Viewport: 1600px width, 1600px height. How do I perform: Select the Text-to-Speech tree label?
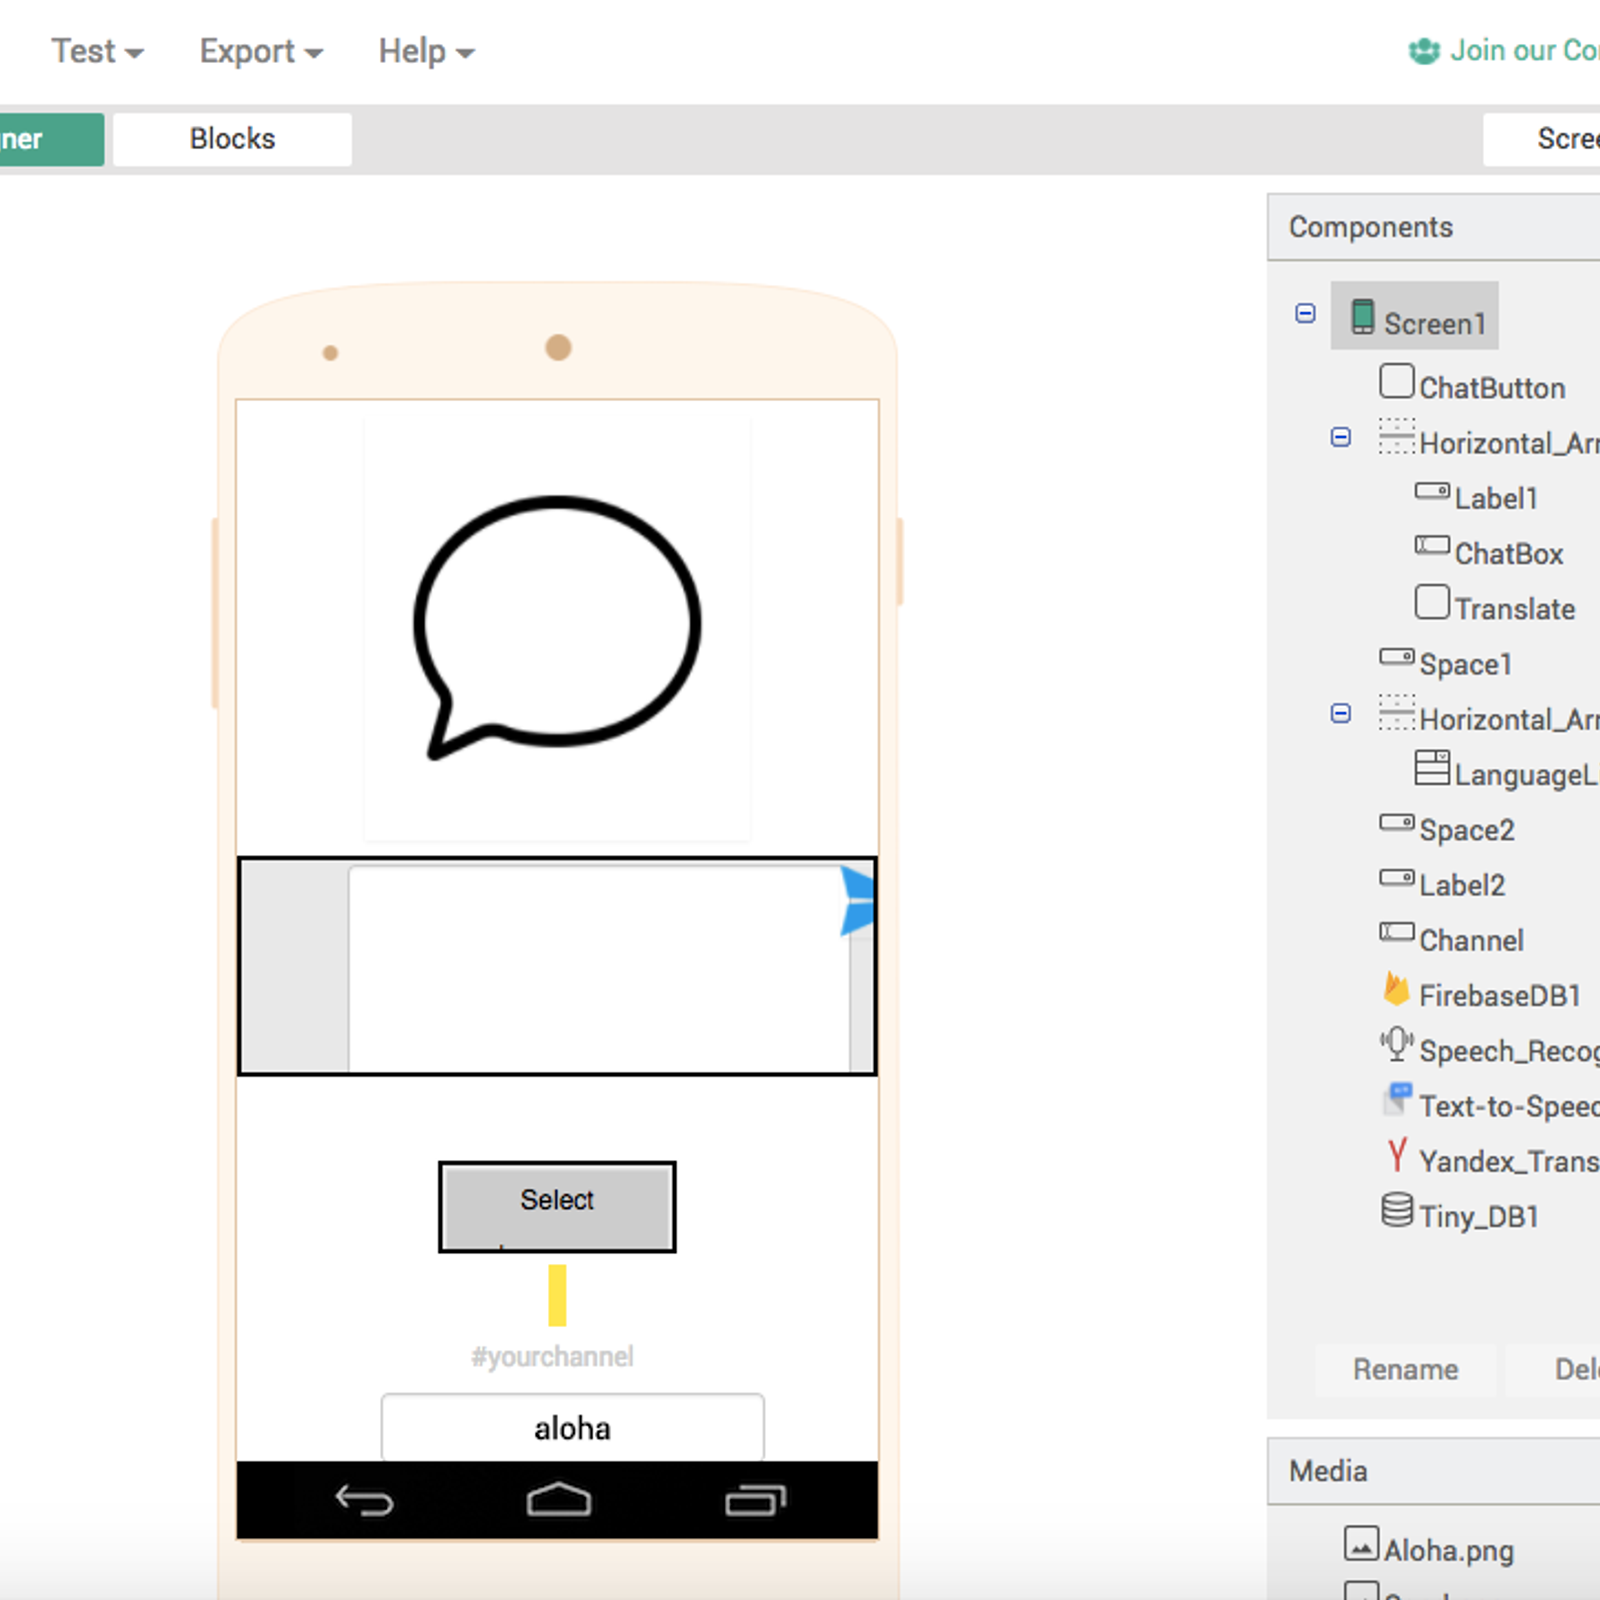pos(1509,1106)
